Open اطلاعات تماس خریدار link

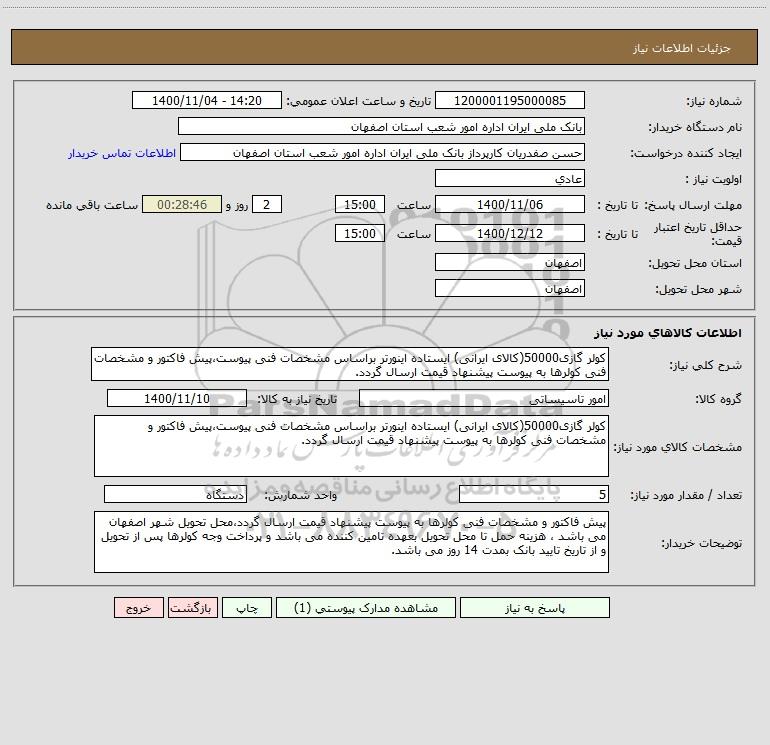click(122, 153)
